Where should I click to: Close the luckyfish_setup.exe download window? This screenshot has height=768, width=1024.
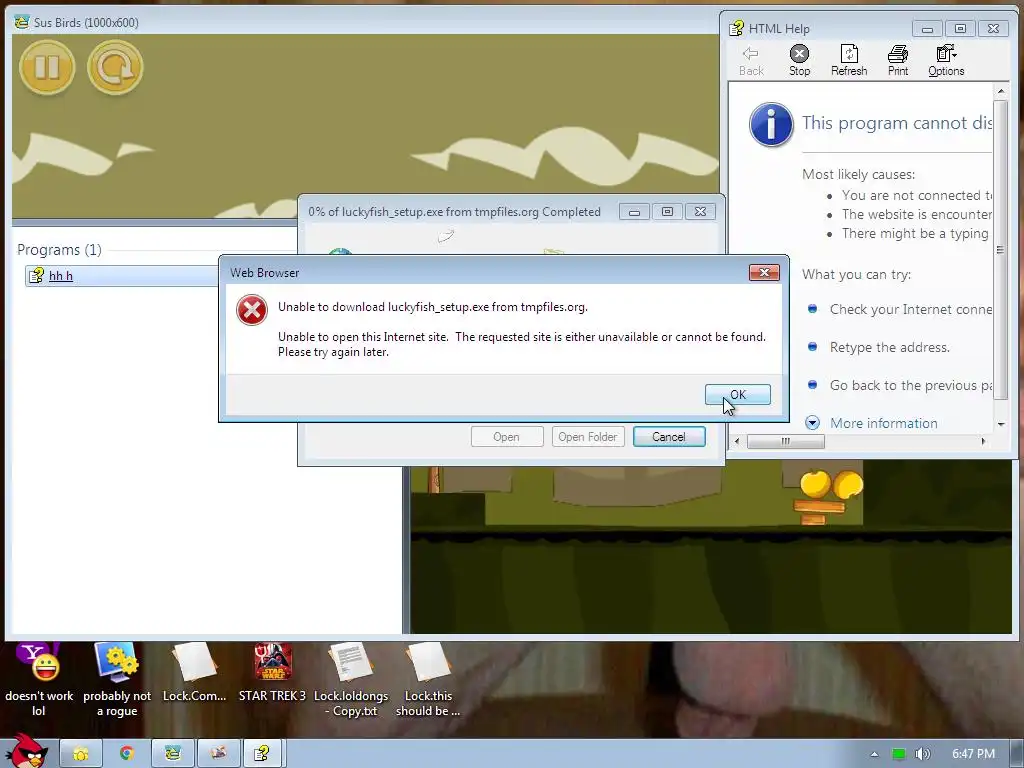pos(700,212)
